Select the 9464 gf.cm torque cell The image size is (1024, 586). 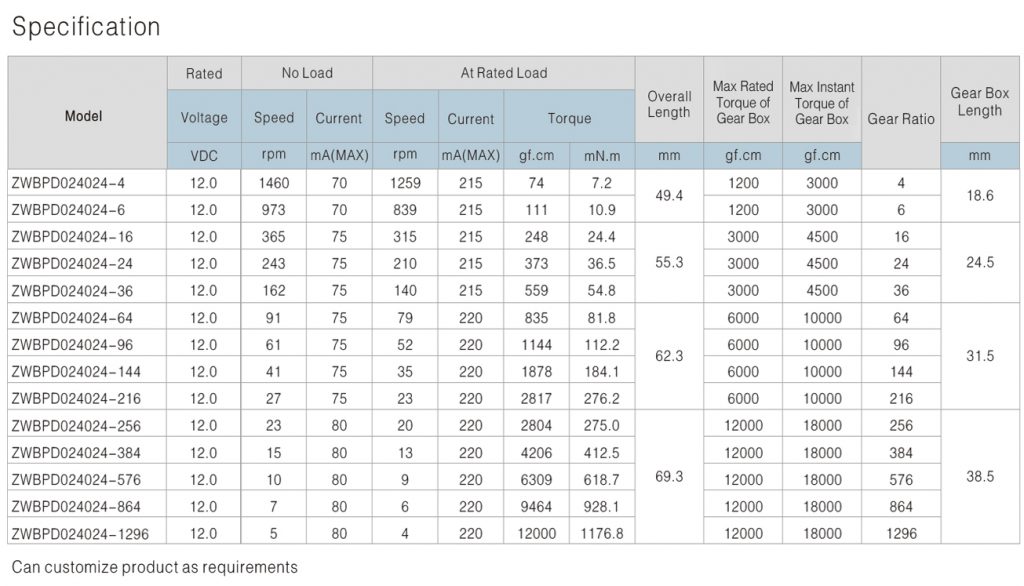tap(537, 506)
